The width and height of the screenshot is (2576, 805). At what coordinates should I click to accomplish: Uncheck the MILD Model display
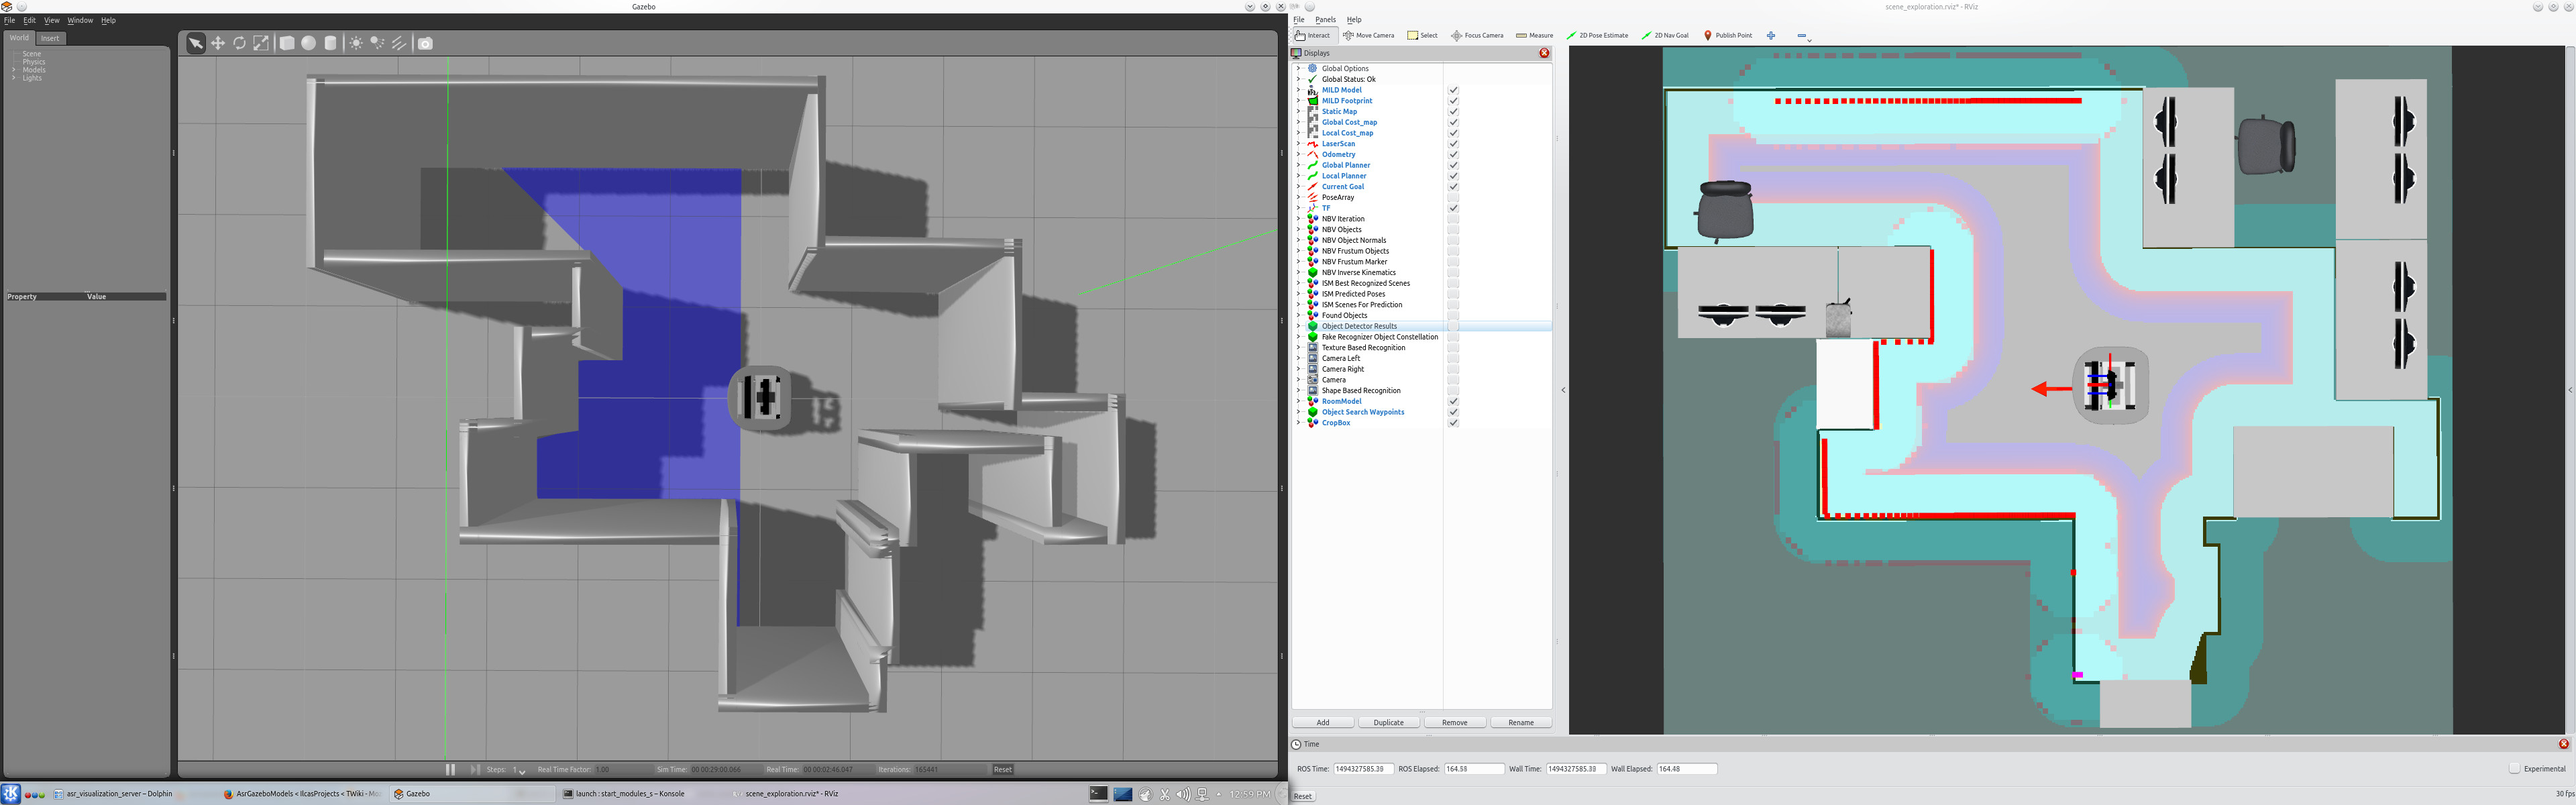(x=1453, y=90)
